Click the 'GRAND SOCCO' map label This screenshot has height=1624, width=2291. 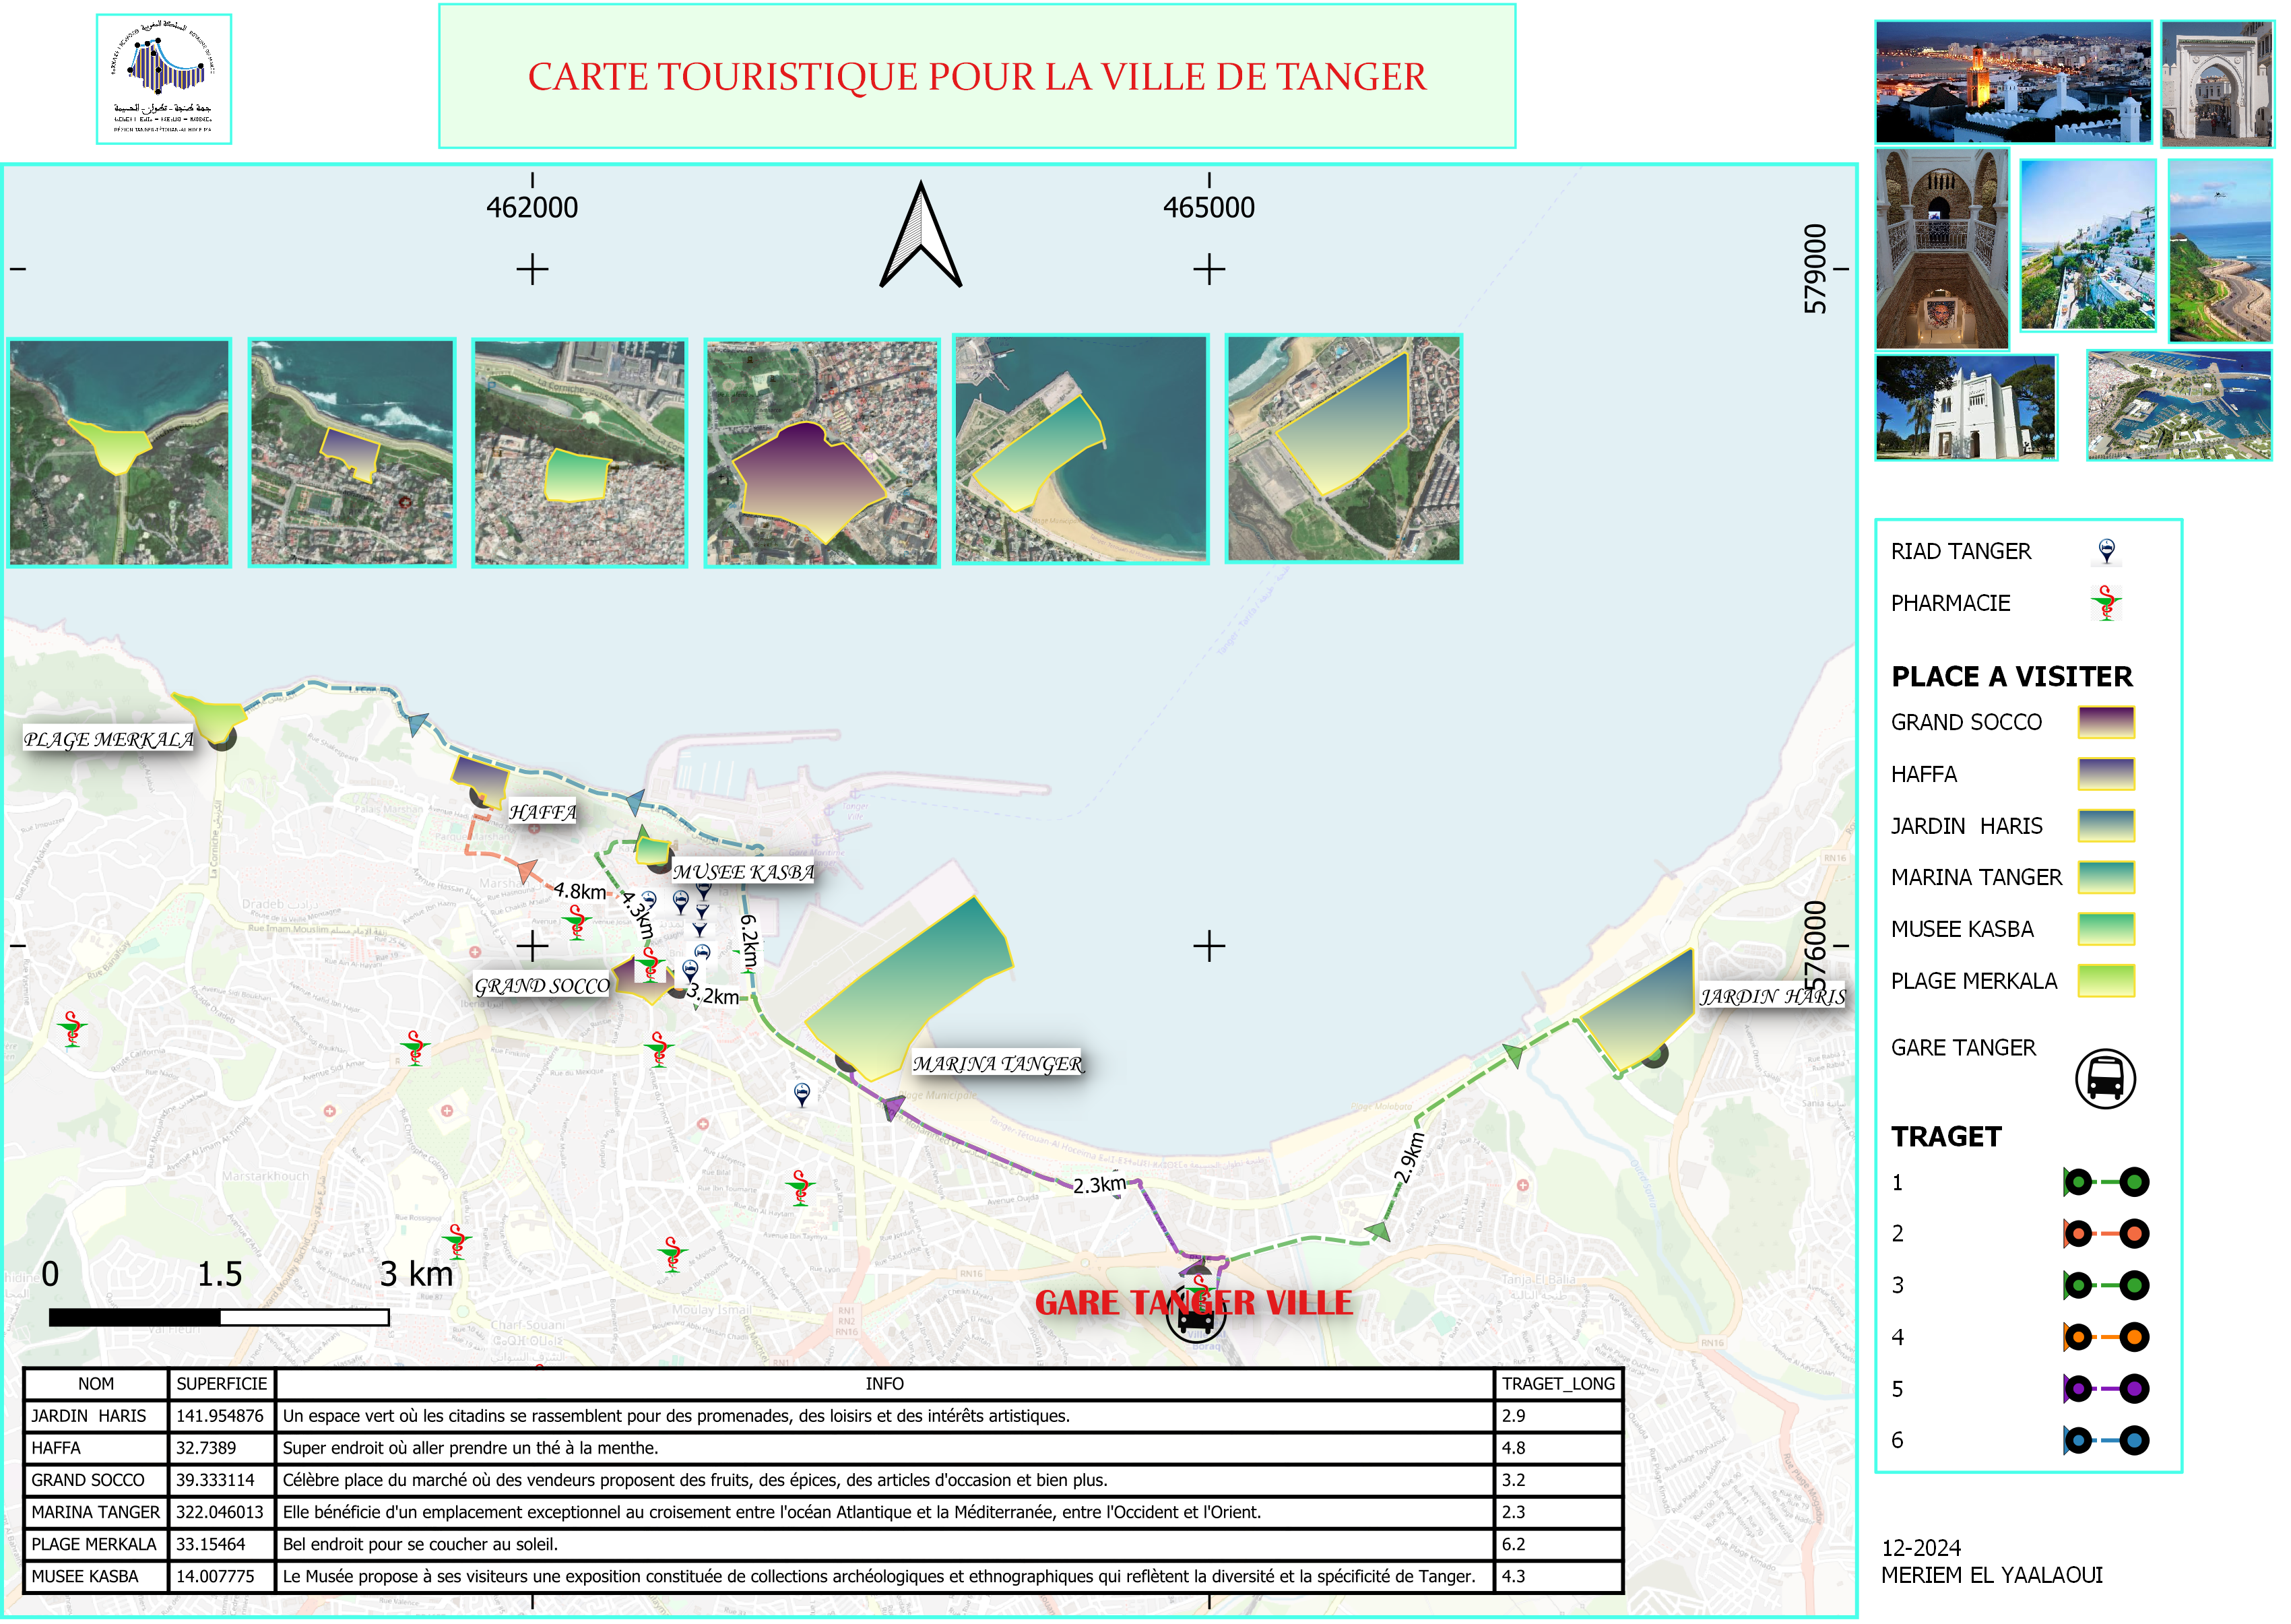coord(541,987)
